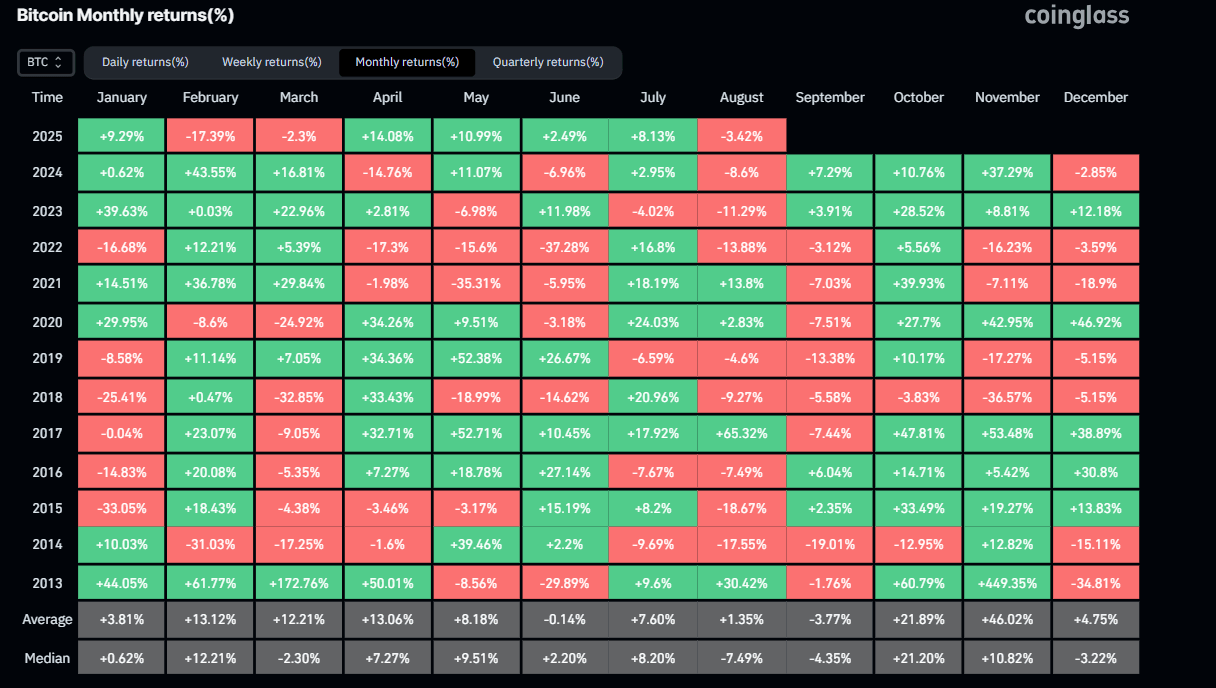Click the +46.92% December 2020 cell
Viewport: 1216px width, 688px height.
[x=1095, y=321]
